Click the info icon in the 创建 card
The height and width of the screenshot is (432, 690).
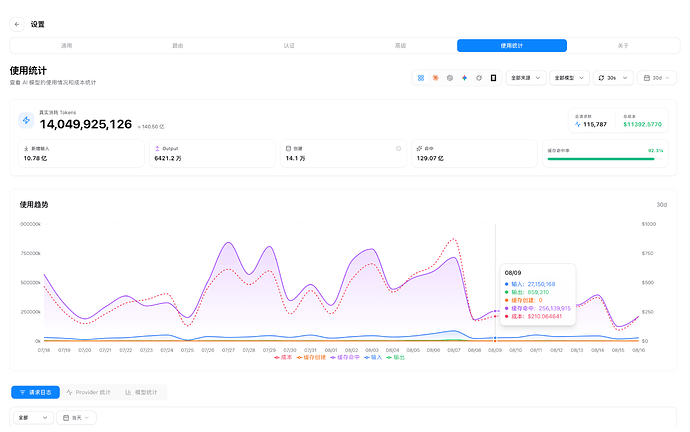click(x=398, y=149)
